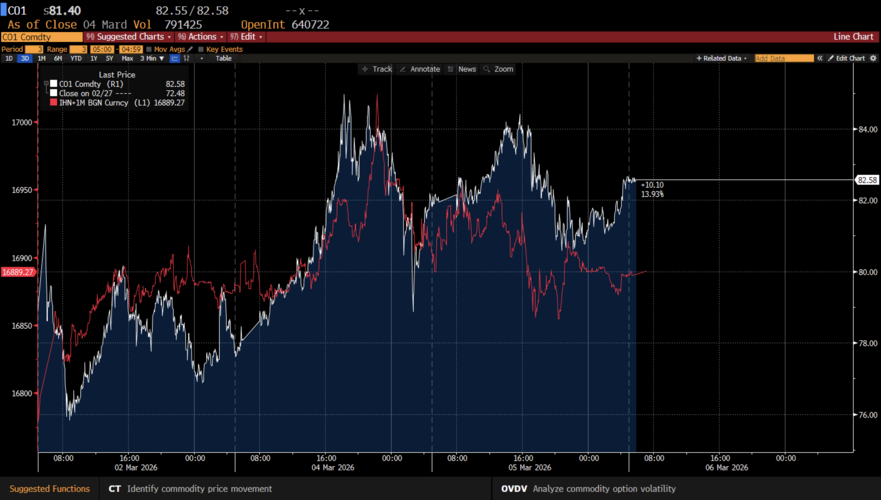Open the Zoom magnifier tool
This screenshot has width=881, height=500.
click(499, 69)
